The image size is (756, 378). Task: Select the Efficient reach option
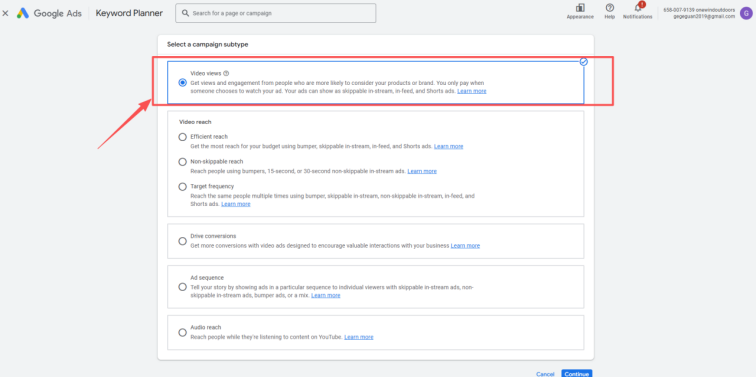pyautogui.click(x=182, y=137)
